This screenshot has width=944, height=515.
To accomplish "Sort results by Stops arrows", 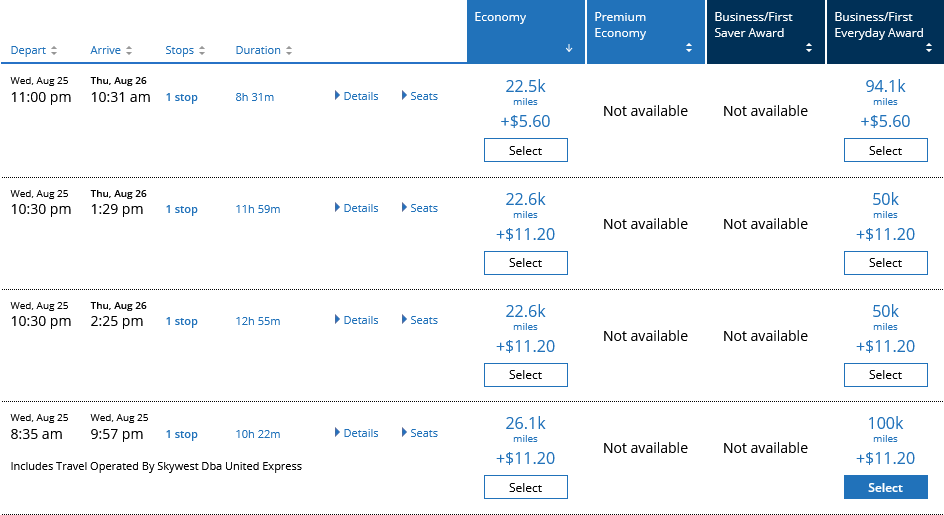I will pyautogui.click(x=202, y=51).
